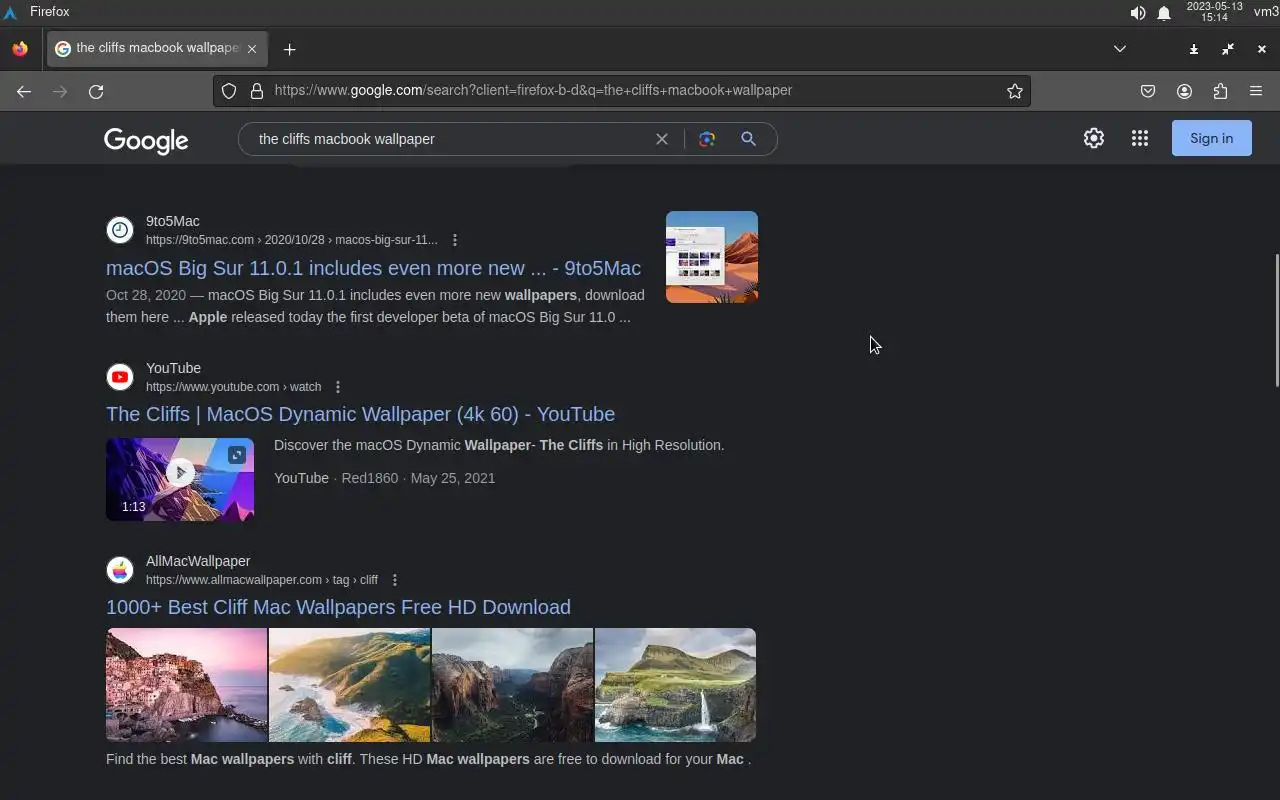The height and width of the screenshot is (800, 1280).
Task: Open the Pocket save icon
Action: click(x=1148, y=91)
